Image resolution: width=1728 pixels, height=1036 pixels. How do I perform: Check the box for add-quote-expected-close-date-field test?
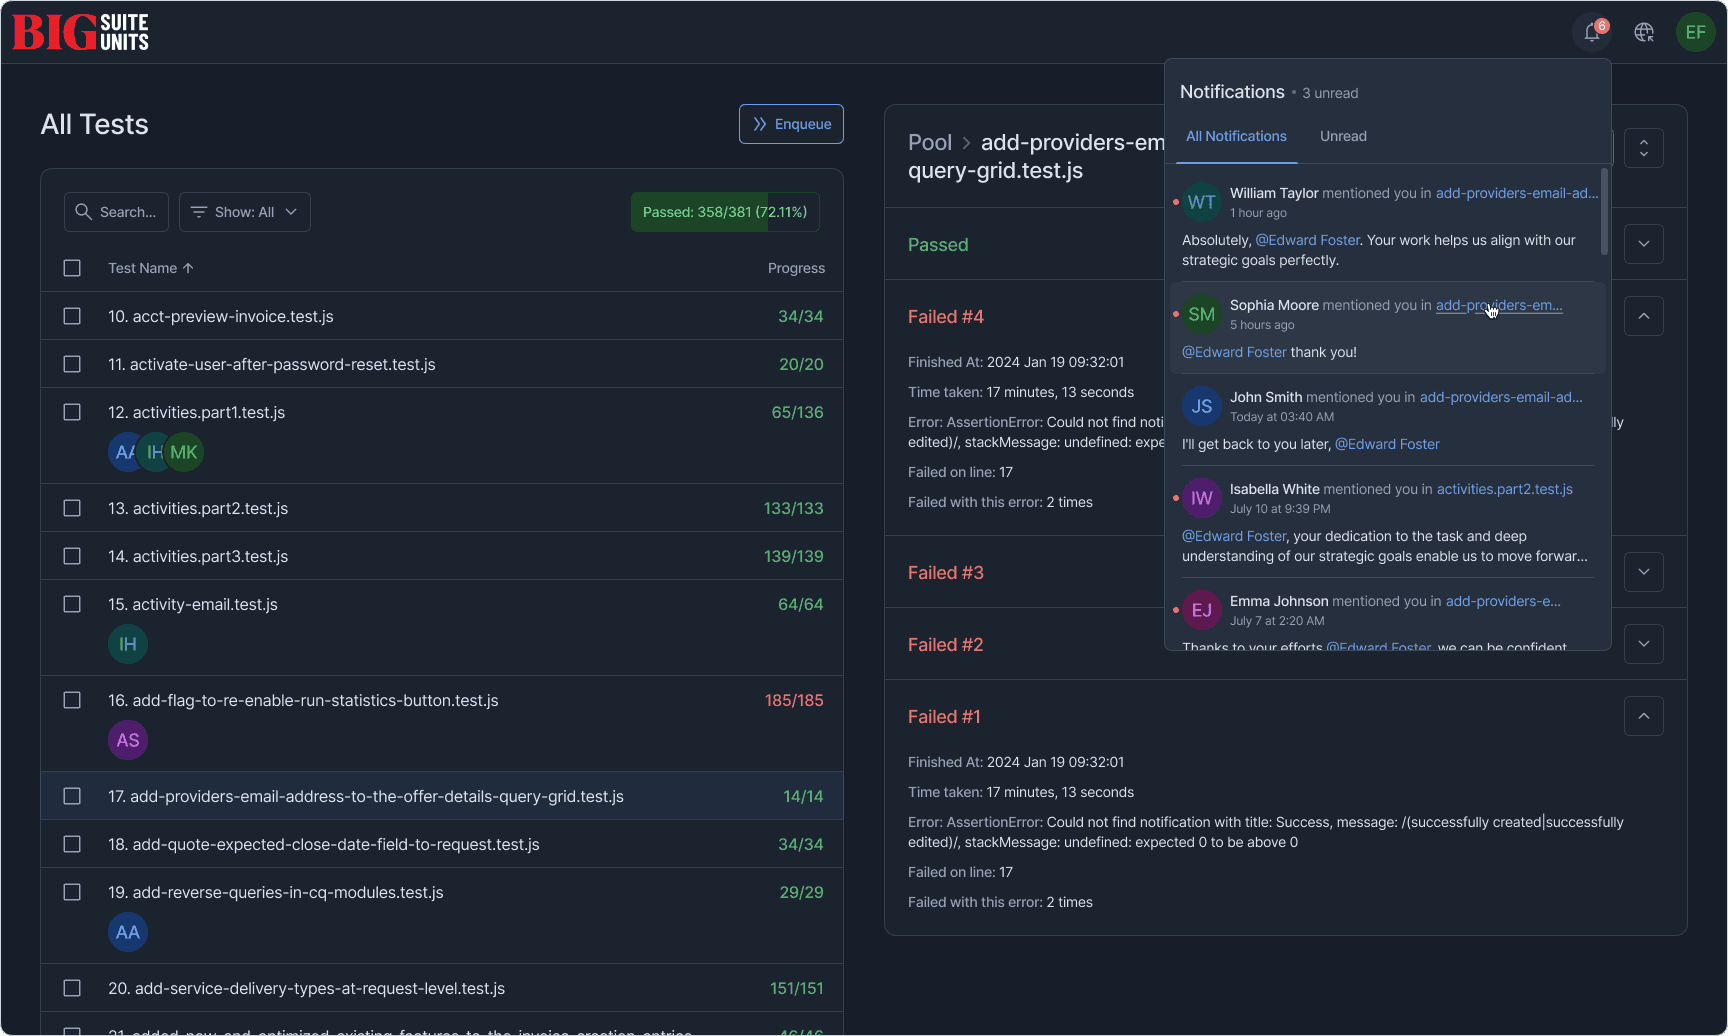coord(72,844)
